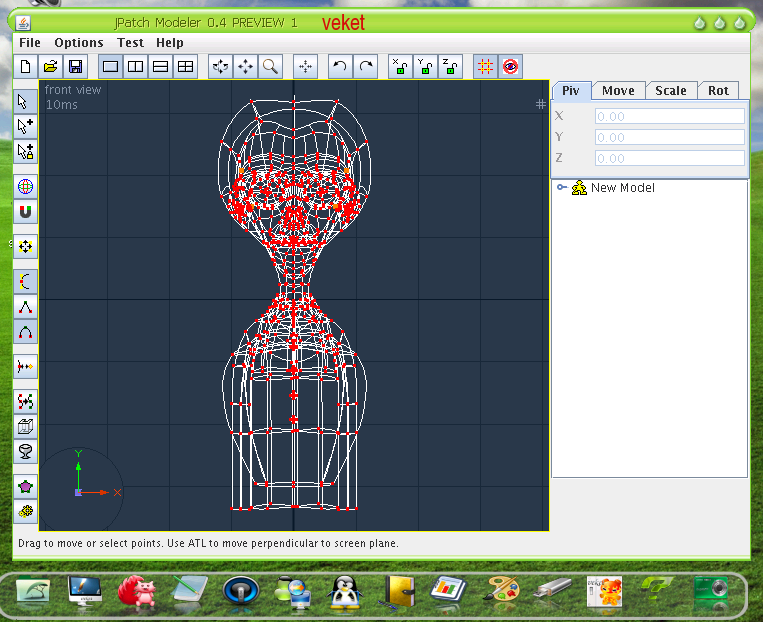Open the Test menu
This screenshot has height=622, width=763.
(130, 43)
